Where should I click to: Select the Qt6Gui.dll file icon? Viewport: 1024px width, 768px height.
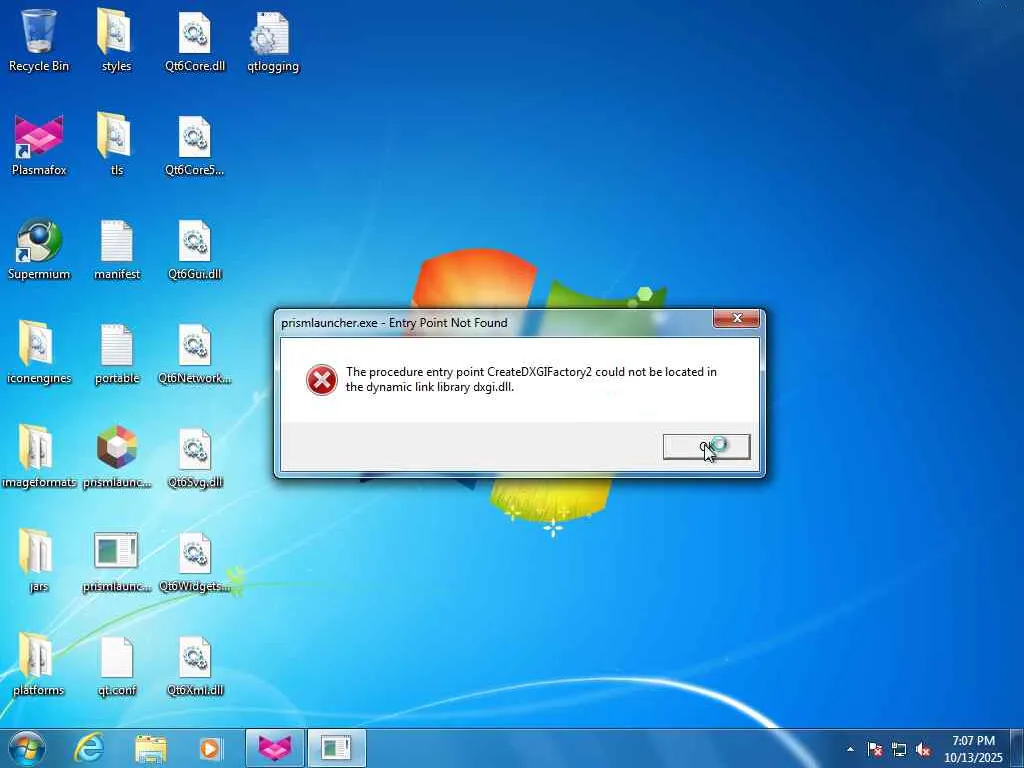pos(195,249)
